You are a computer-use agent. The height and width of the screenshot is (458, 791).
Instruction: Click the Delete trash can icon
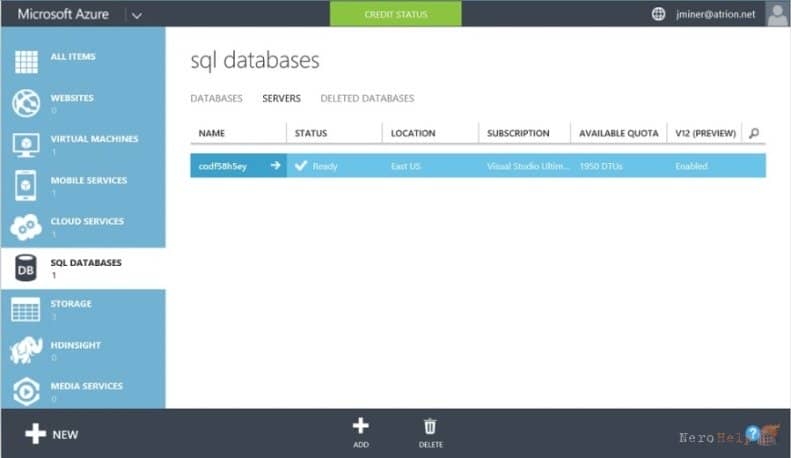pos(430,426)
